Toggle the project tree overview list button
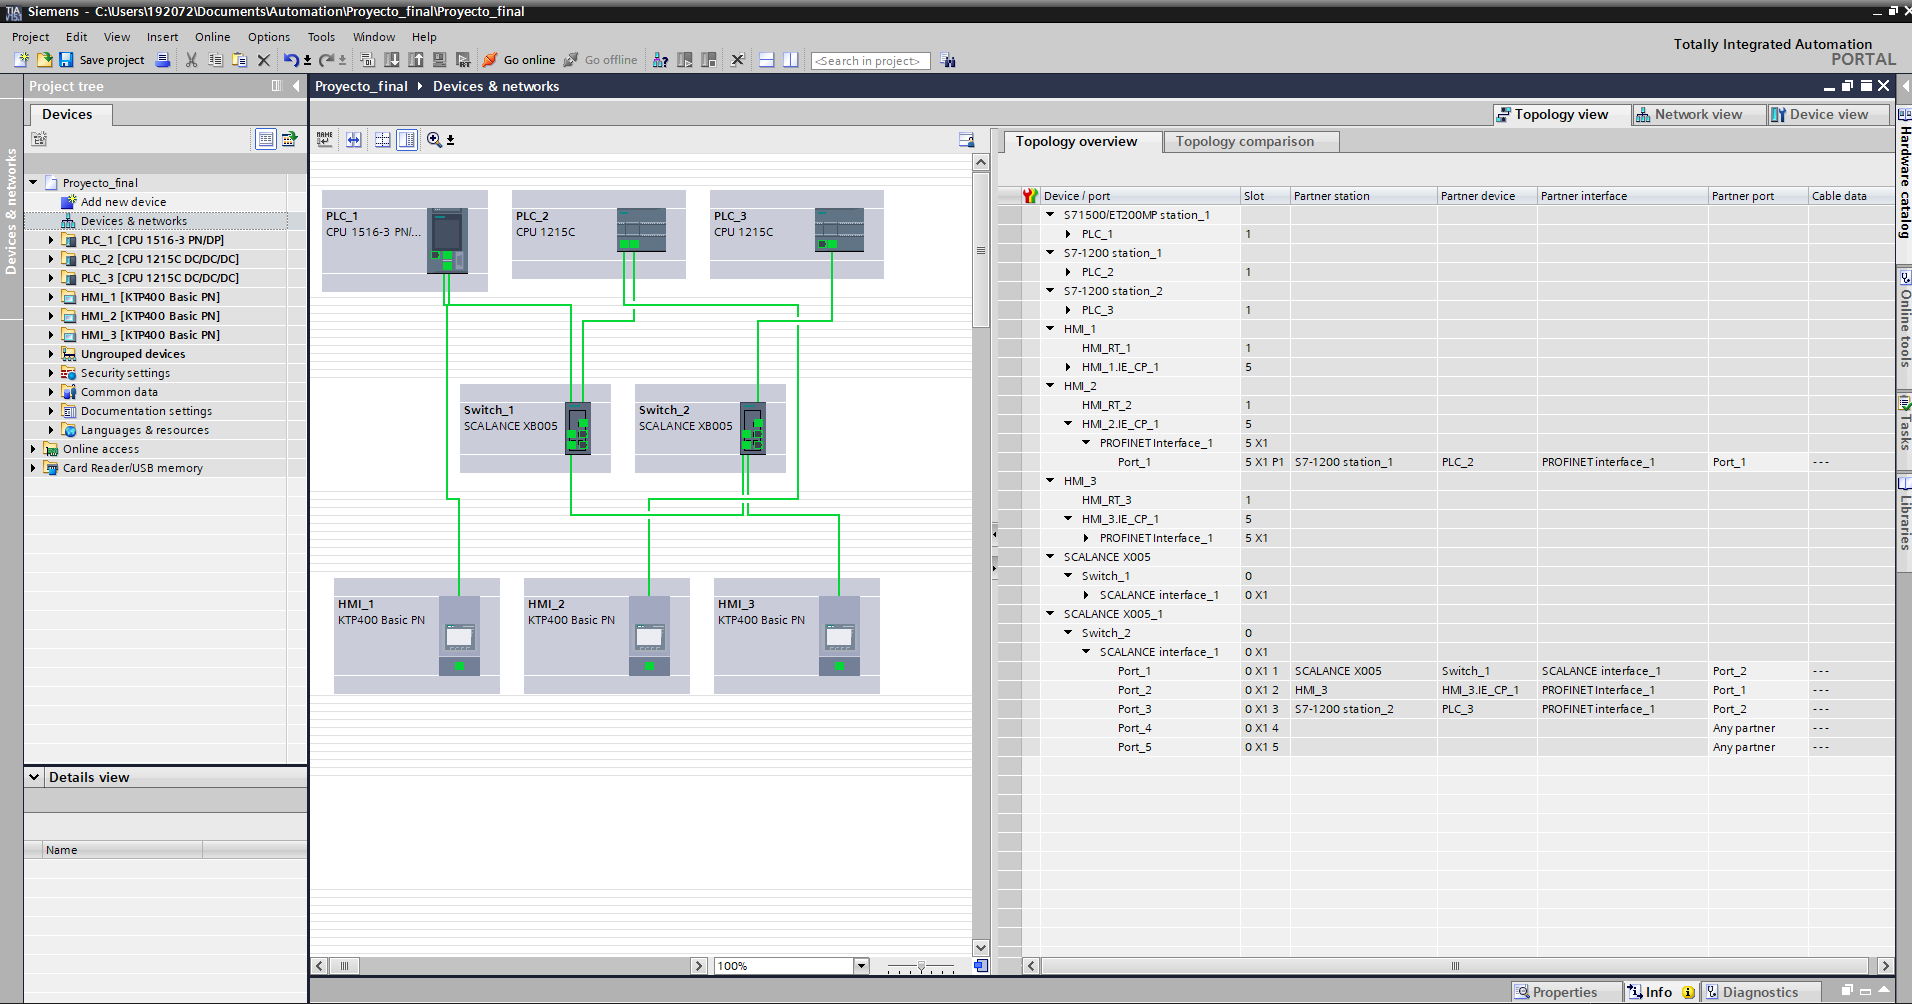 point(265,139)
